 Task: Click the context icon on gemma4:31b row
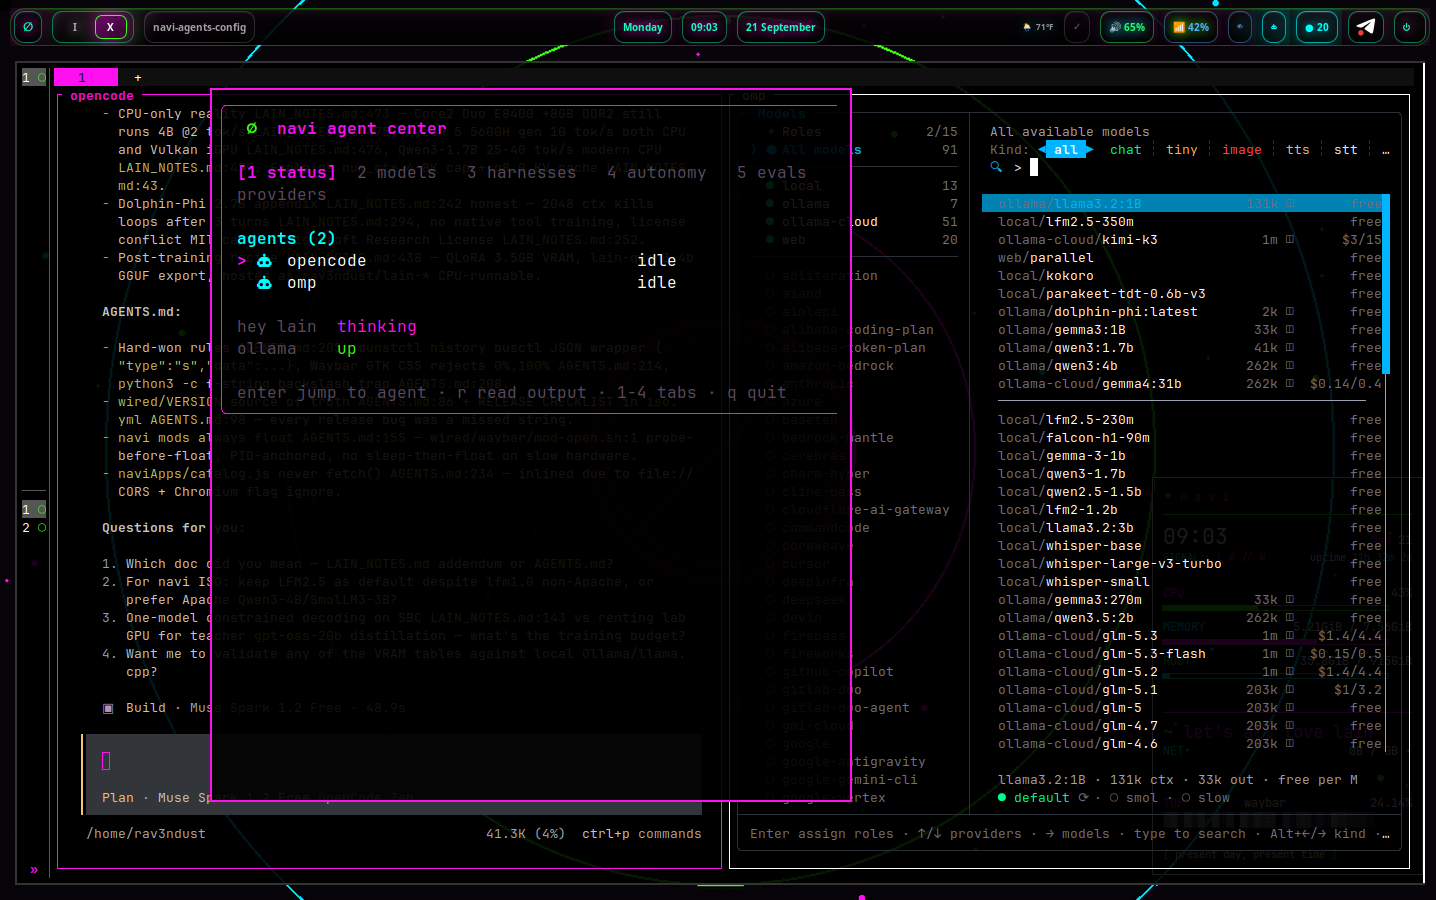(1290, 384)
